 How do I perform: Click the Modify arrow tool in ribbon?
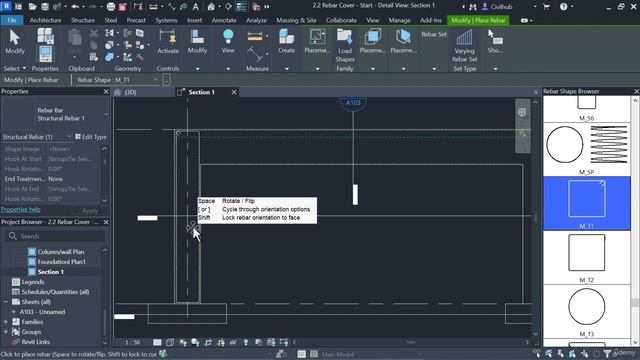coord(15,42)
